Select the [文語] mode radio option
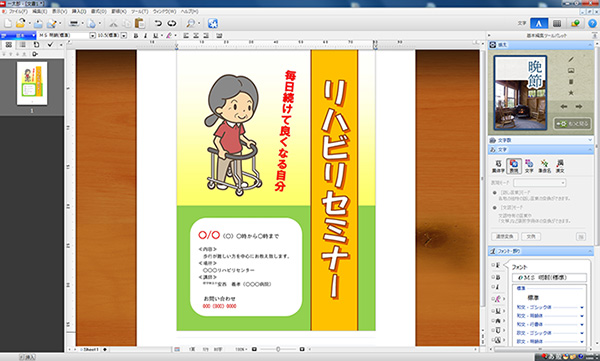The height and width of the screenshot is (361, 600). click(x=494, y=207)
